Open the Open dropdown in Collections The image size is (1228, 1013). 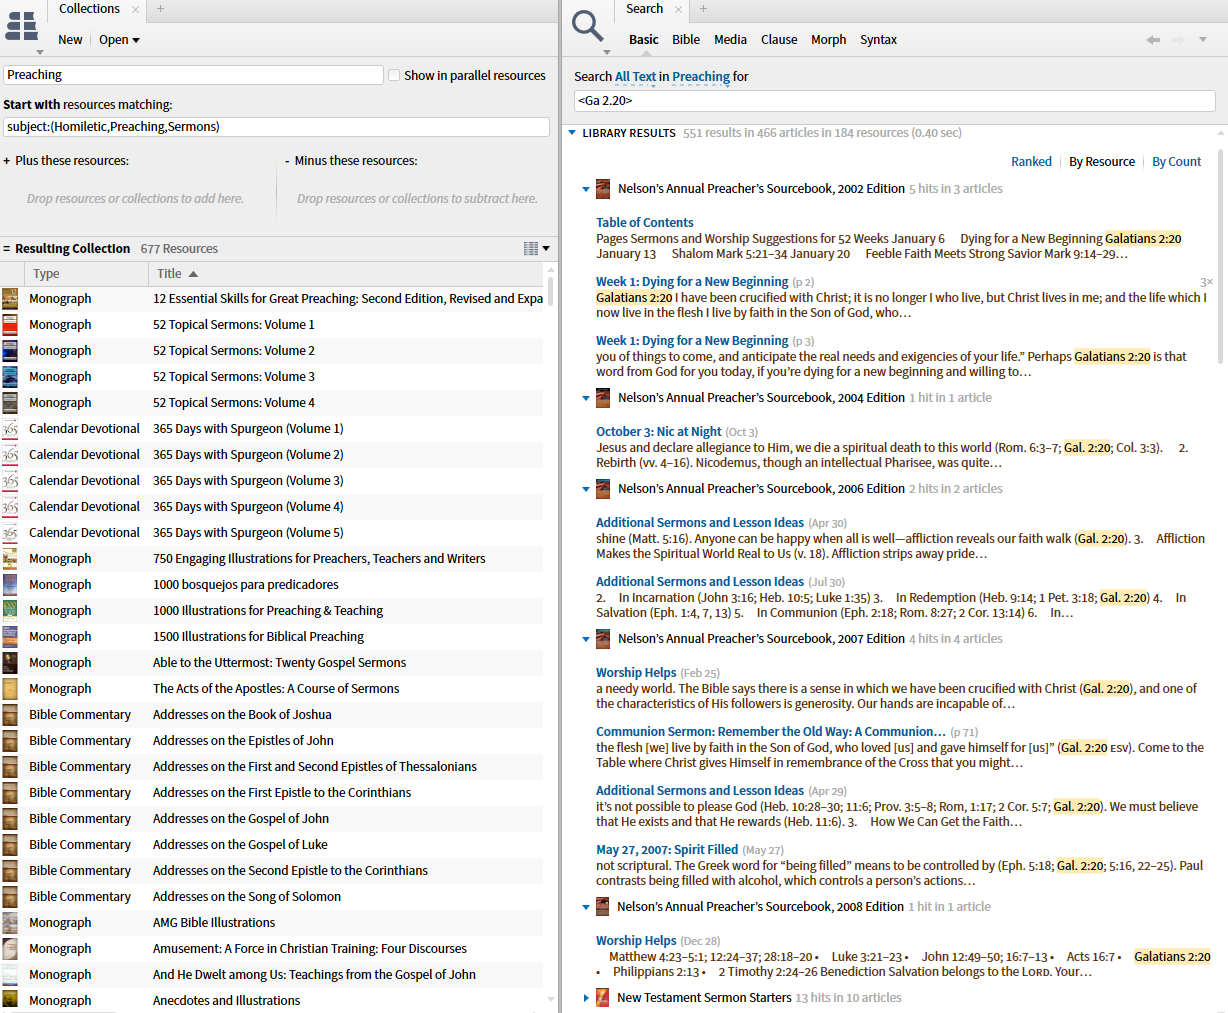119,40
